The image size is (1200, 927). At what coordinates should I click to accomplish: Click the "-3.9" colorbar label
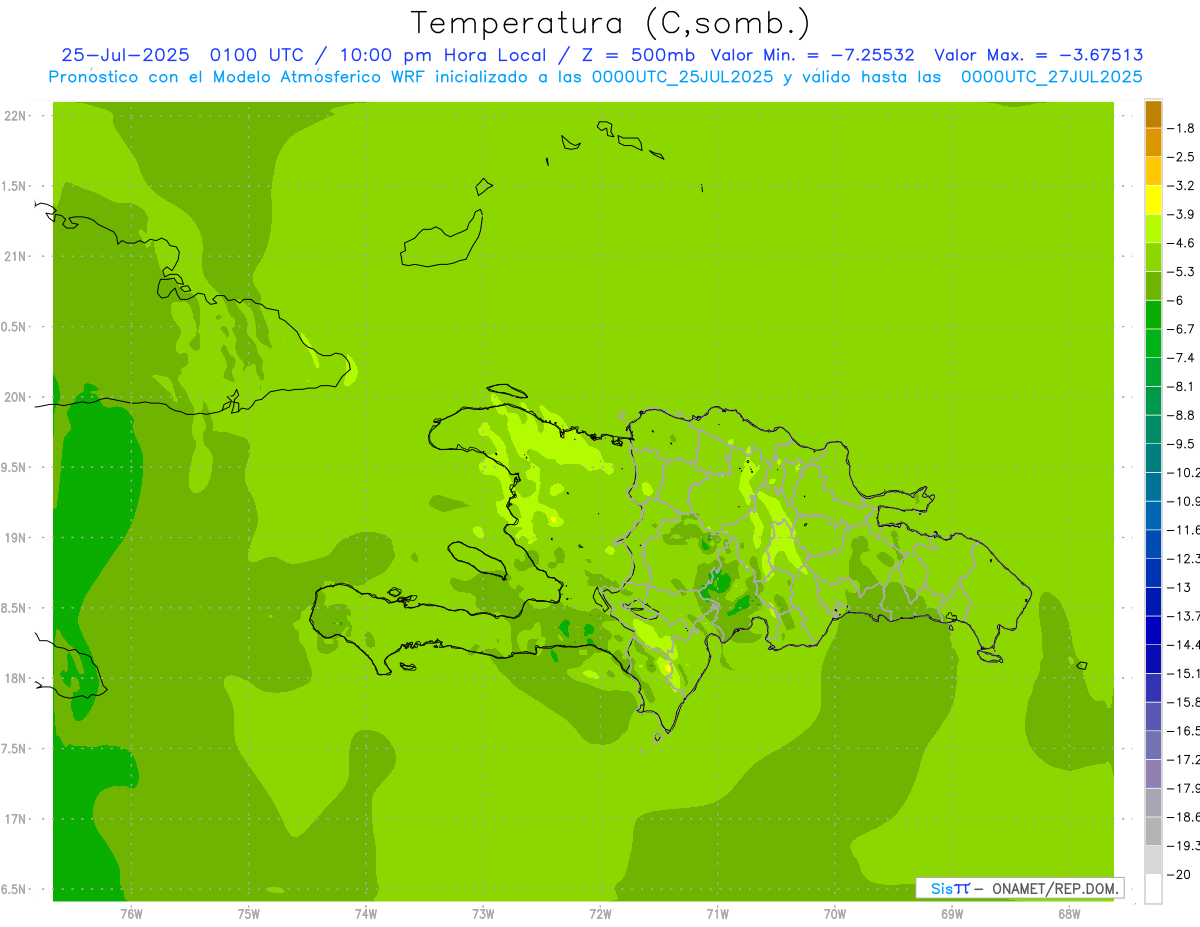click(x=1181, y=214)
